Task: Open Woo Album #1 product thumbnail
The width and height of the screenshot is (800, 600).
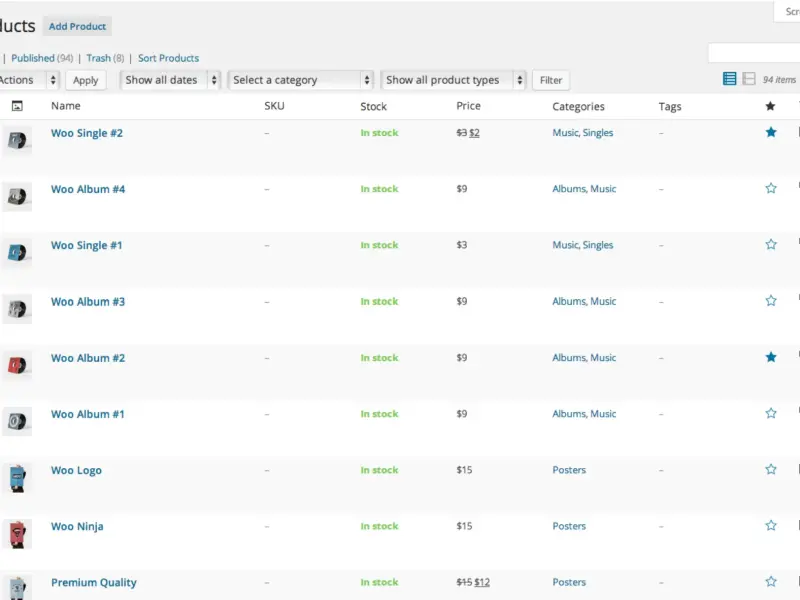Action: click(x=17, y=421)
